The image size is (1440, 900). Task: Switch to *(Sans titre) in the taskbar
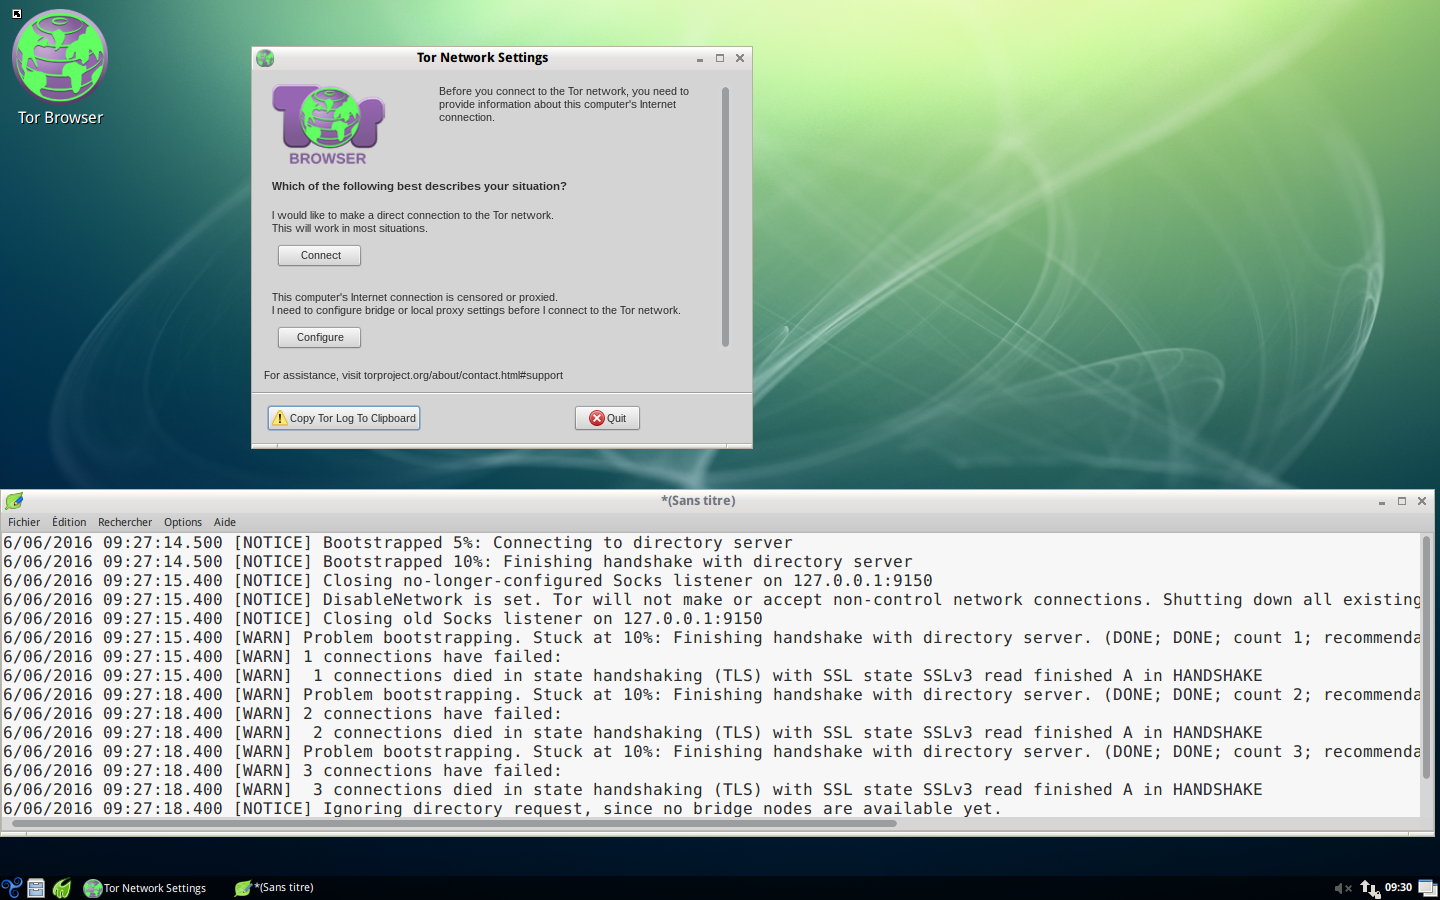point(274,888)
